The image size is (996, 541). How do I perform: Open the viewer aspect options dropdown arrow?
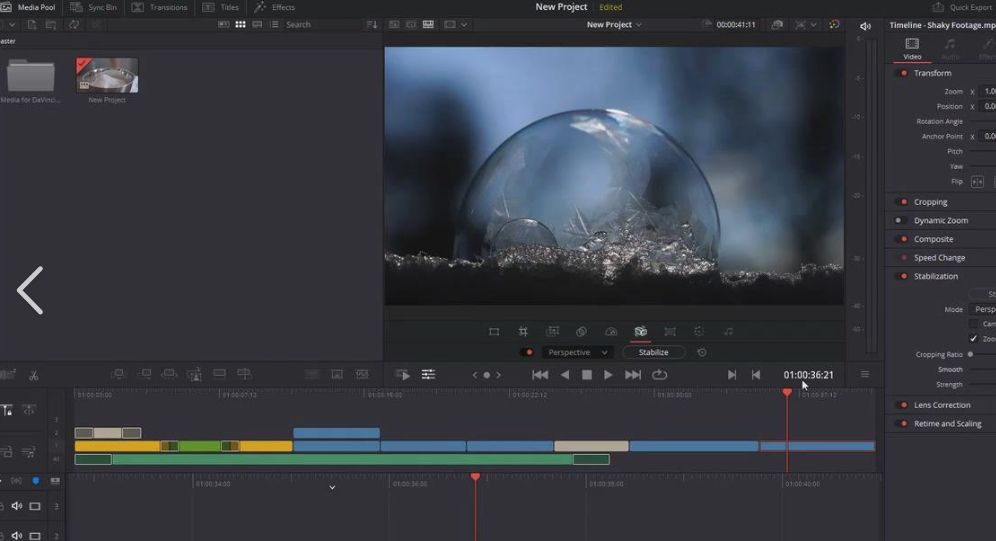pyautogui.click(x=464, y=24)
